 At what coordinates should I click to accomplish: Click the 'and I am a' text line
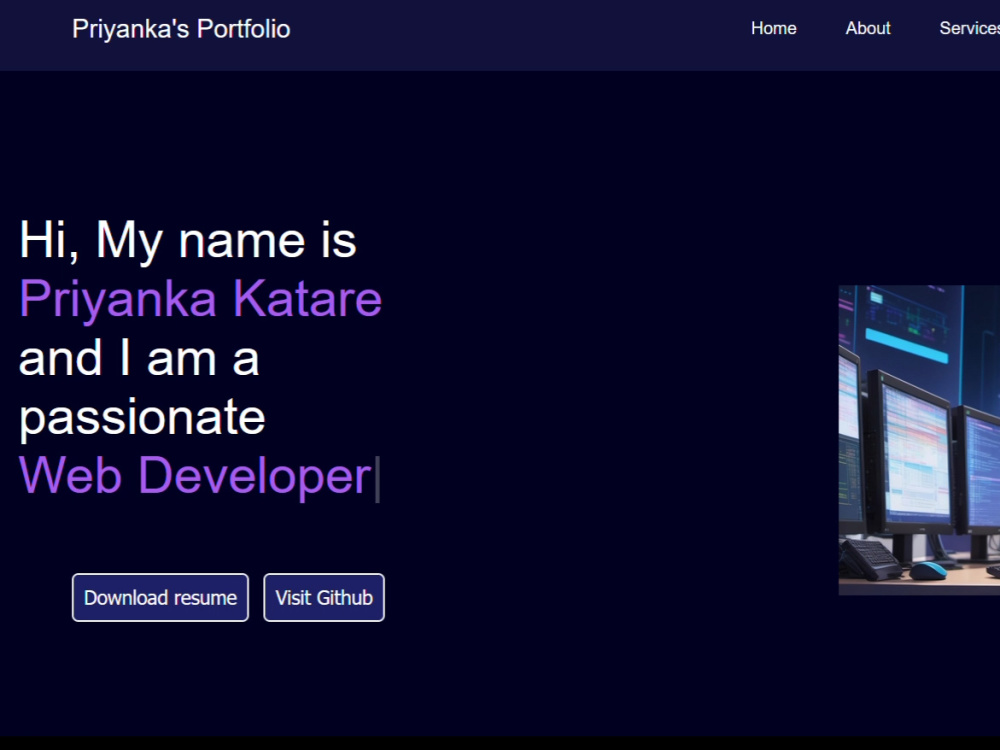(139, 358)
